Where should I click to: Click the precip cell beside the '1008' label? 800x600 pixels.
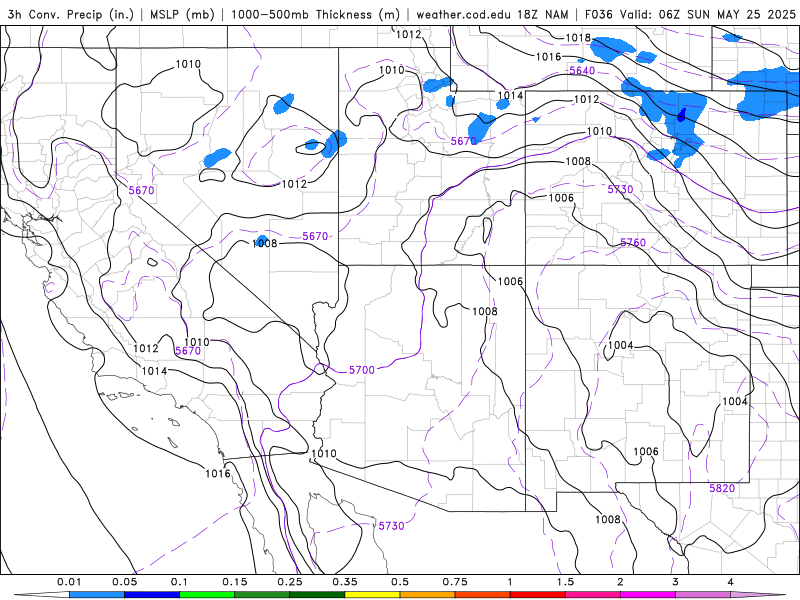tap(262, 239)
